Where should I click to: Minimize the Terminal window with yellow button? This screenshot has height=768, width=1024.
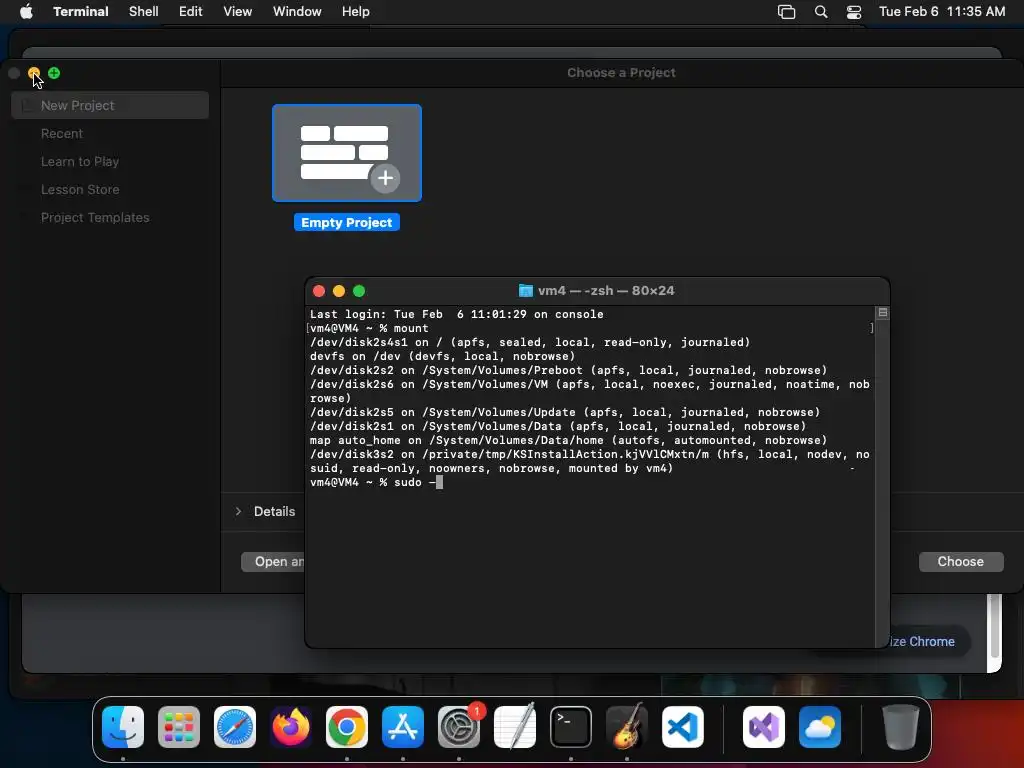pyautogui.click(x=339, y=291)
